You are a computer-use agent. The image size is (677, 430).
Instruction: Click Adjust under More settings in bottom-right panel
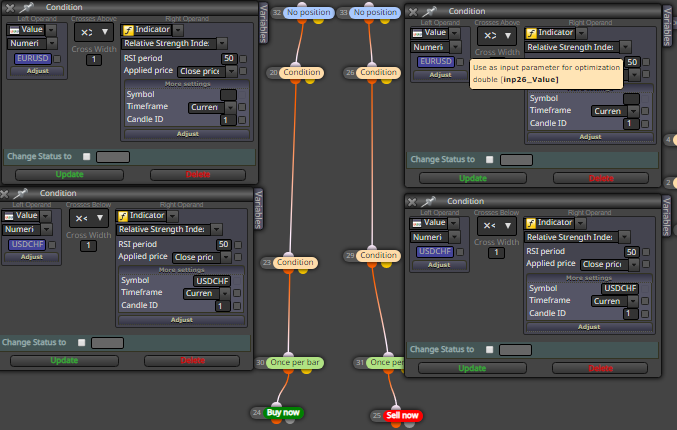[589, 327]
